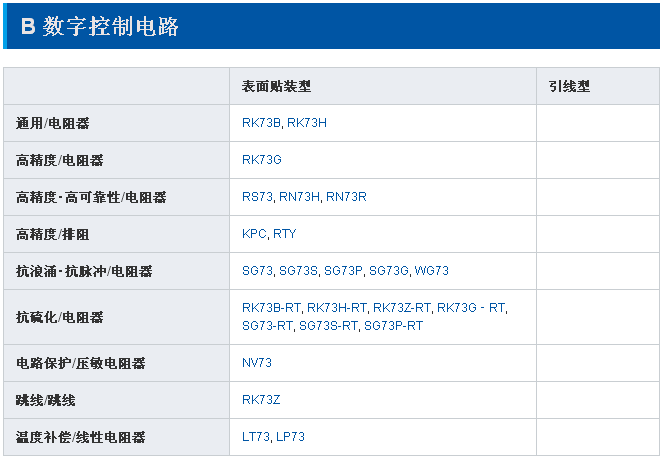Click the RK73H resistor link
664x461 pixels.
307,123
